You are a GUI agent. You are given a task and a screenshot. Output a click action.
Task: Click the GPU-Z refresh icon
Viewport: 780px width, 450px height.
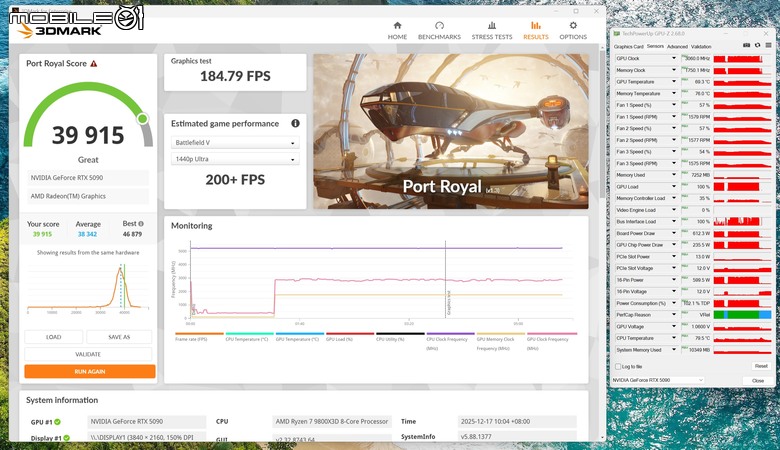point(757,45)
